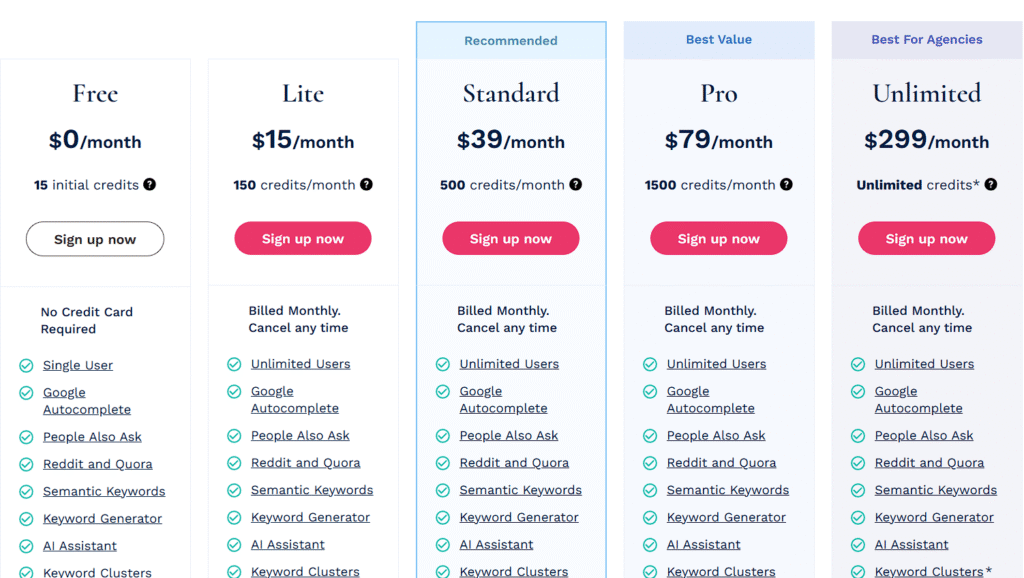The image size is (1024, 578).
Task: Select Sign up now under Pro plan
Action: pos(719,239)
